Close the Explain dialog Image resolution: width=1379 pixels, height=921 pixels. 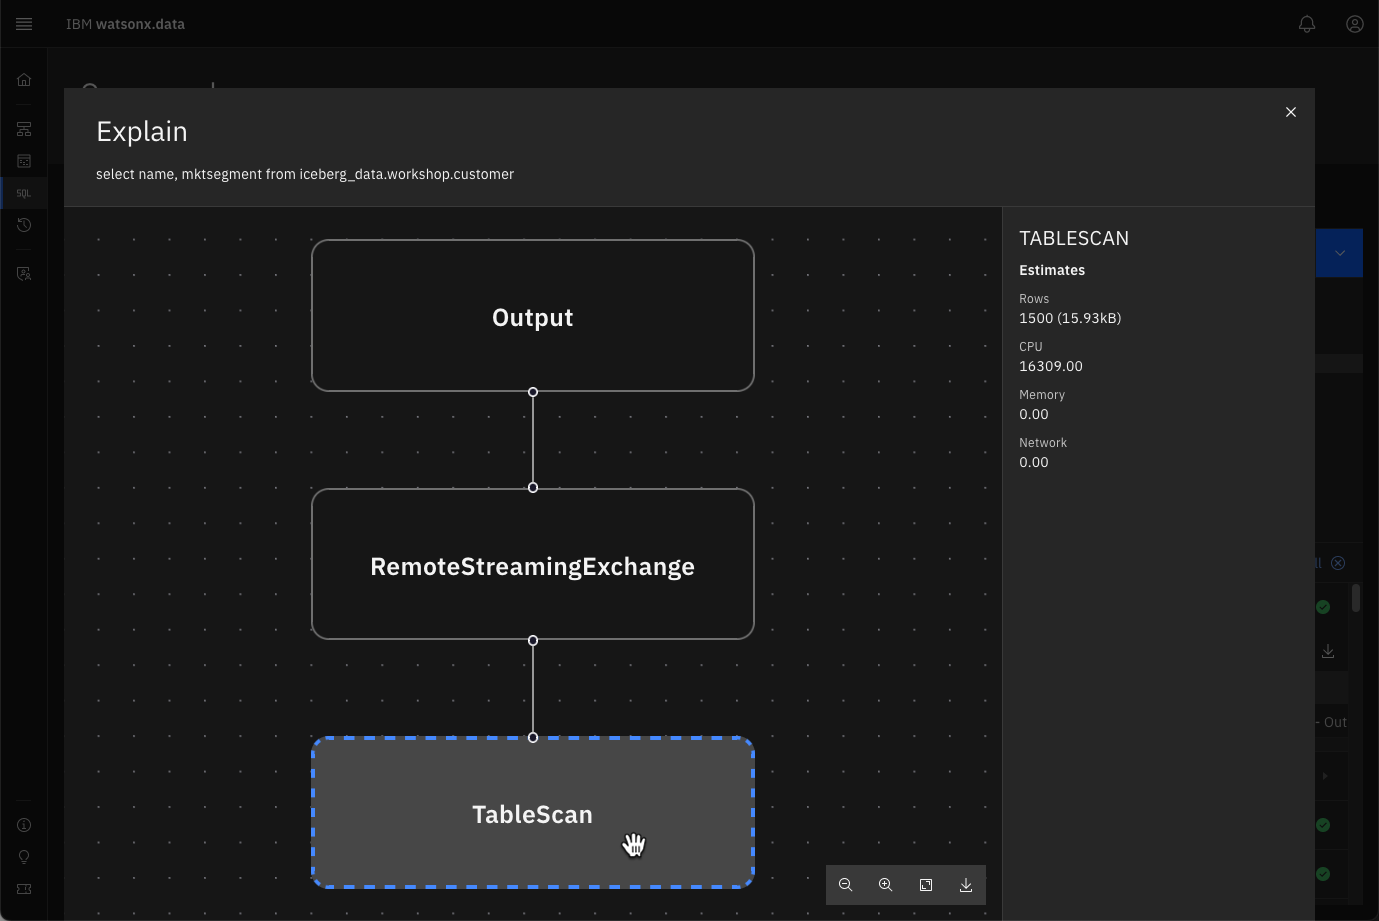1291,112
